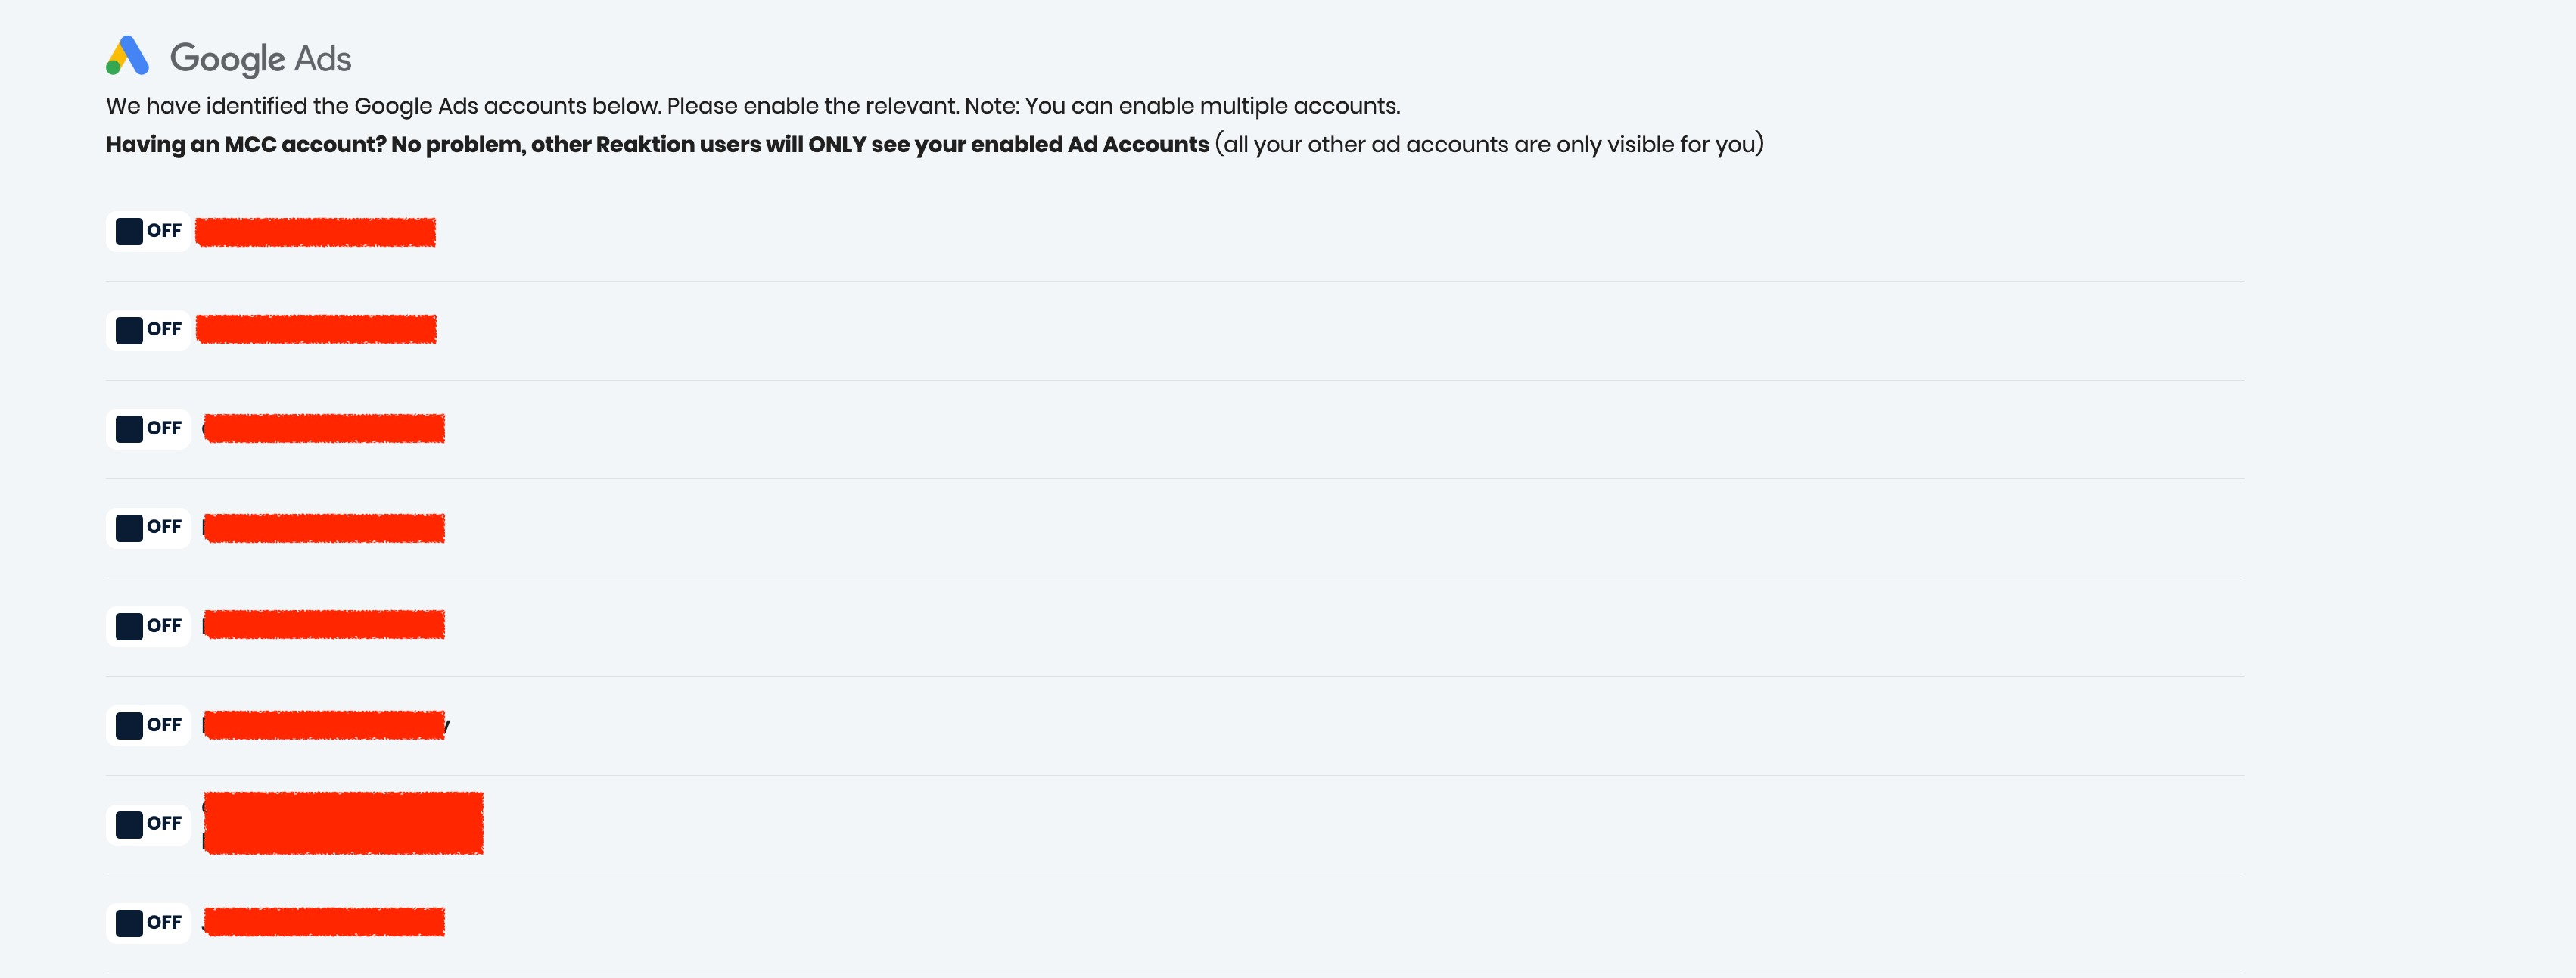Click the tall two-line redacted account name
Screen dimensions: 2576x978
coord(343,823)
